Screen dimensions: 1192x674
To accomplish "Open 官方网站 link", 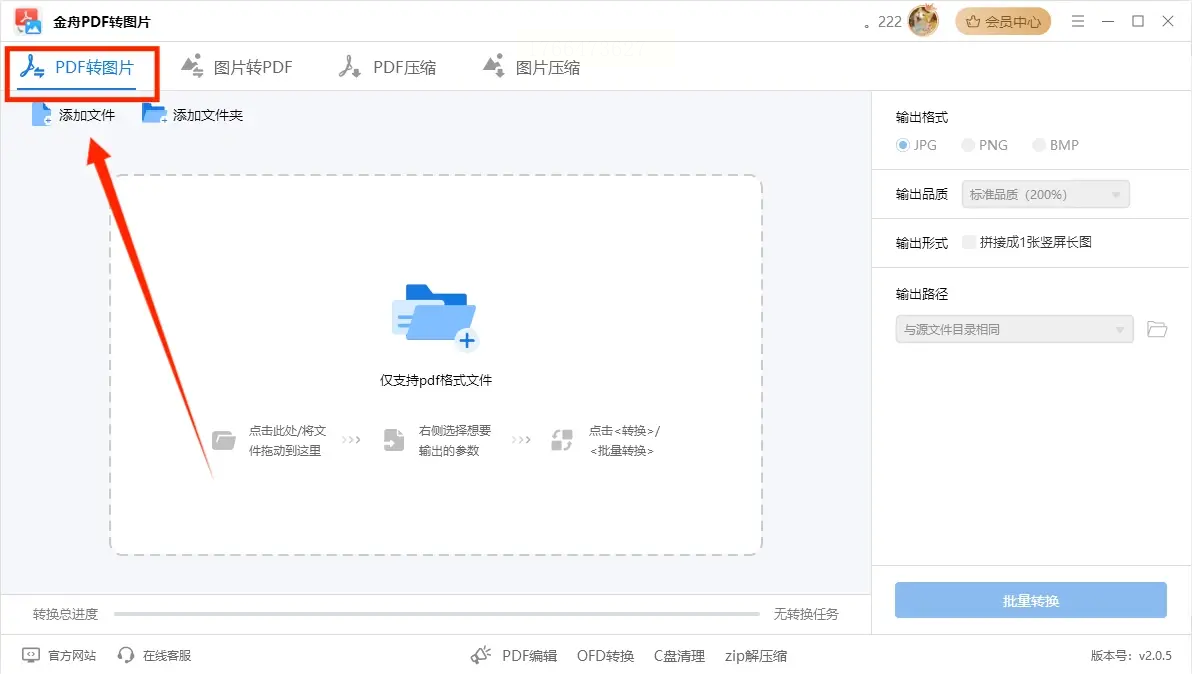I will pyautogui.click(x=59, y=655).
